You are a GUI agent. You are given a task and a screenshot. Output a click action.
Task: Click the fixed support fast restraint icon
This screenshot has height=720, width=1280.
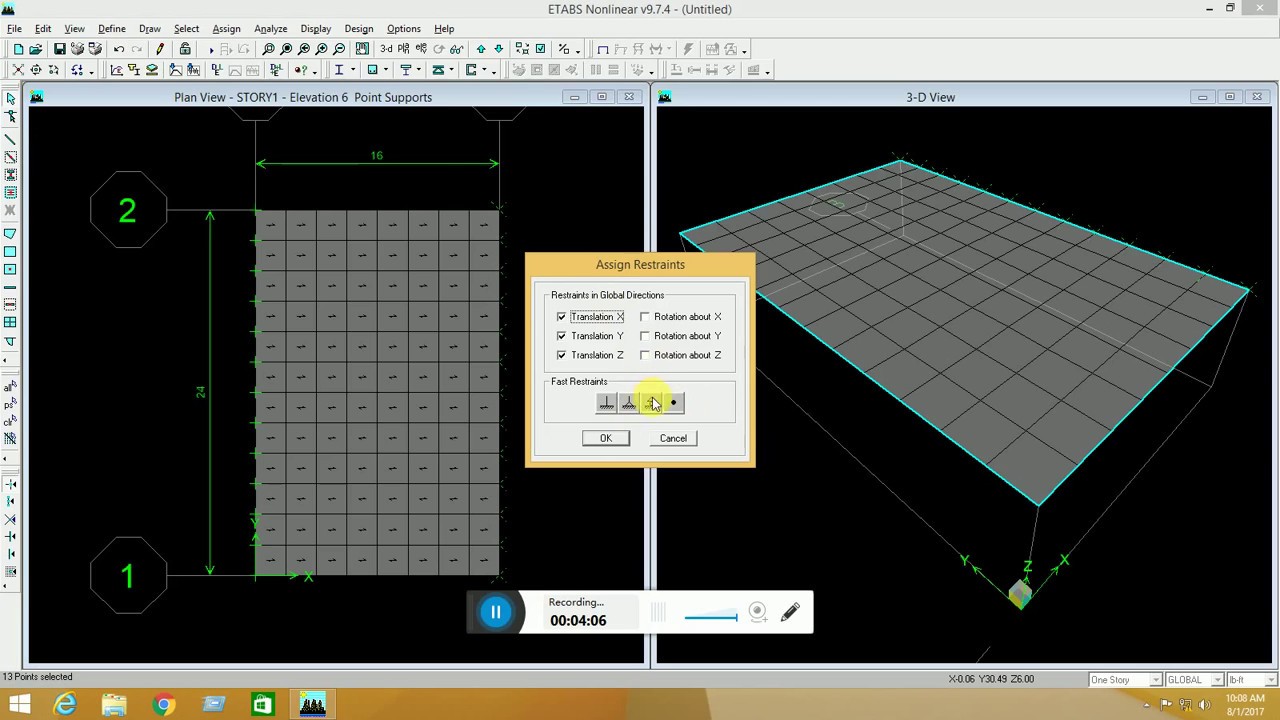[606, 403]
